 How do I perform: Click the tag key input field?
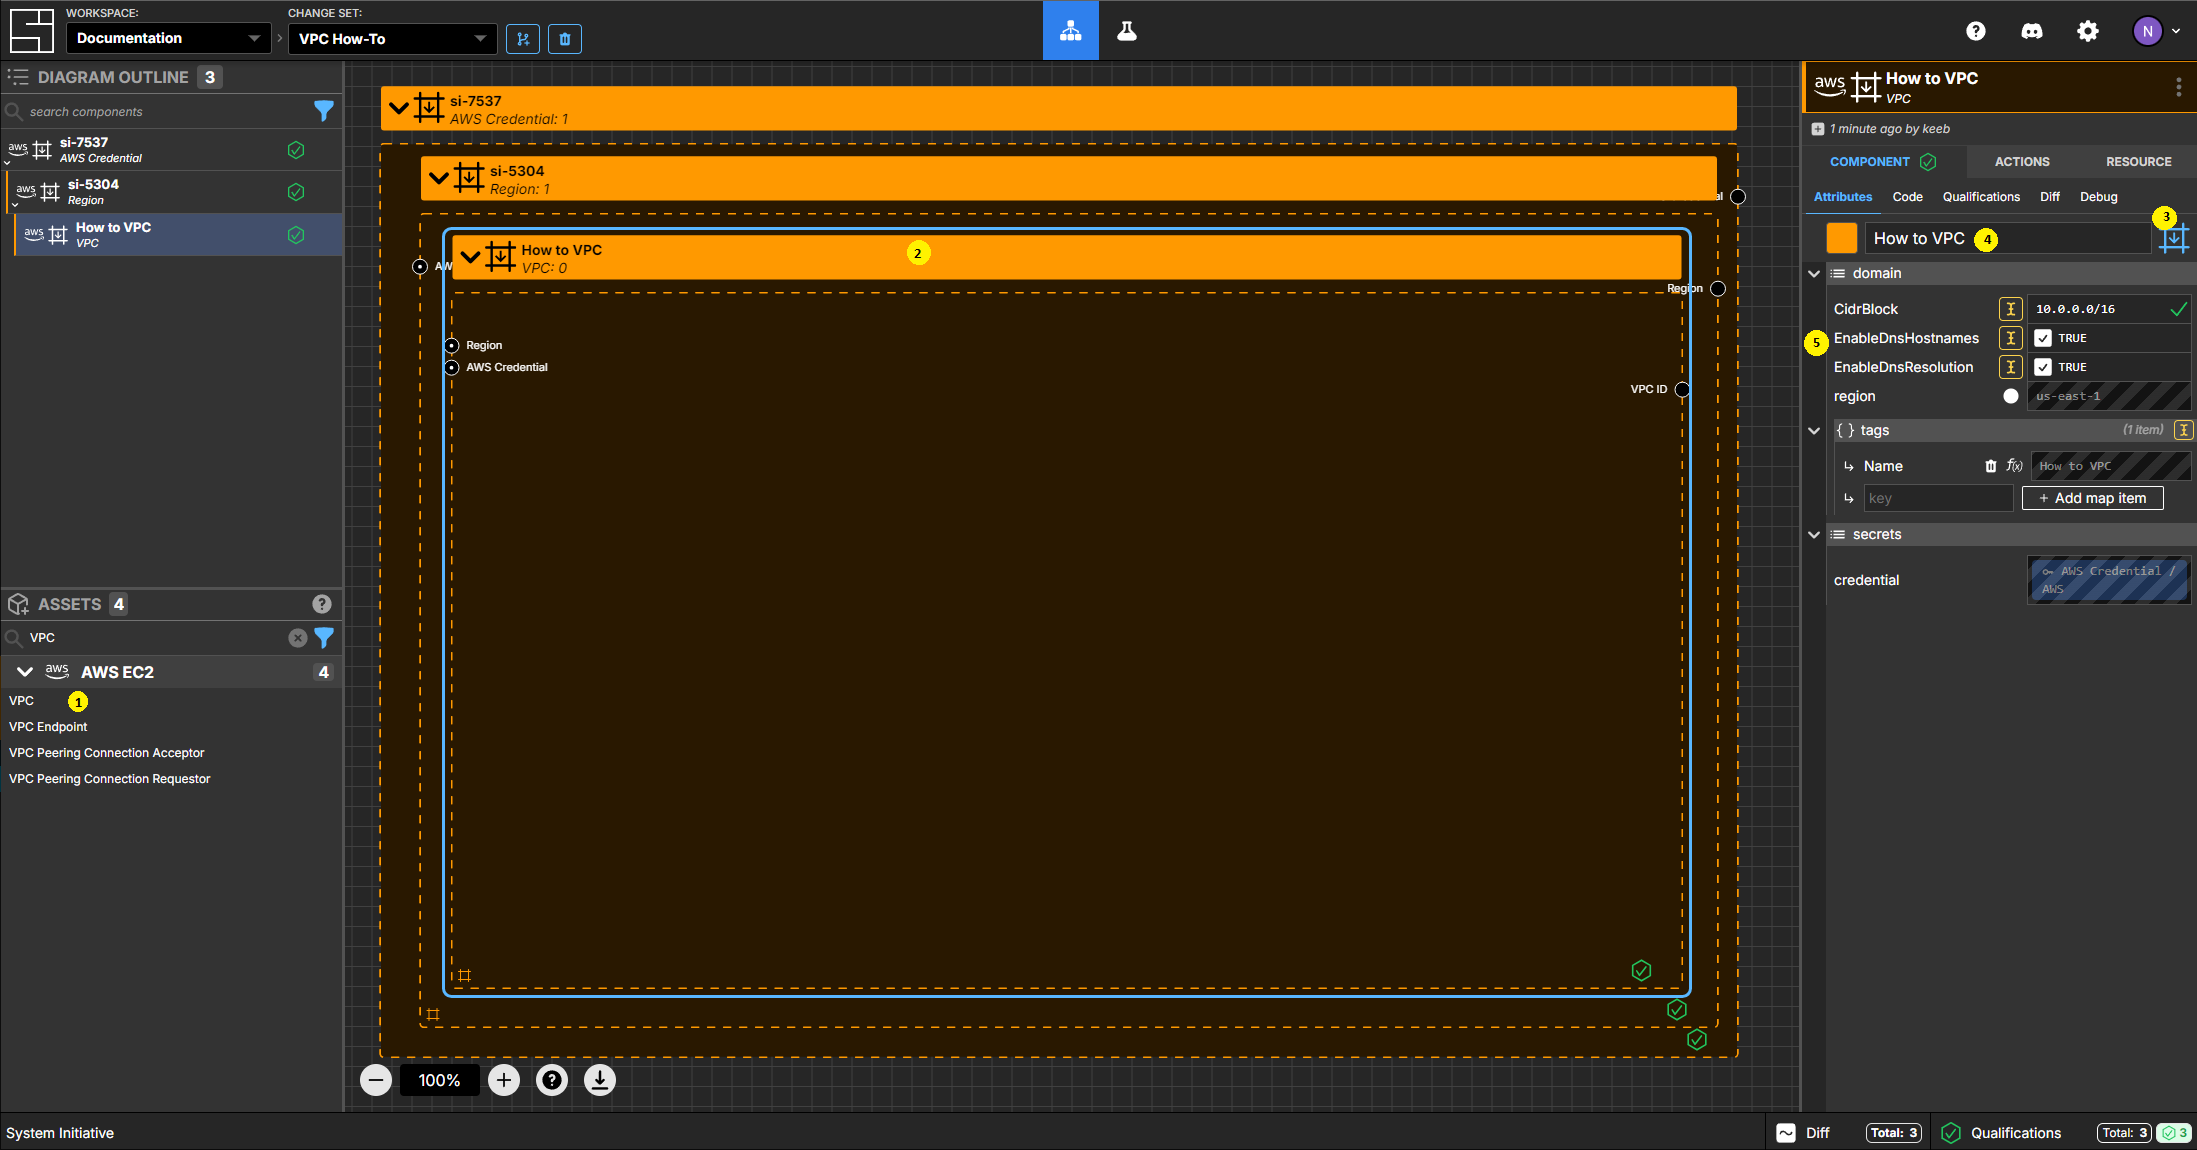tap(1937, 498)
